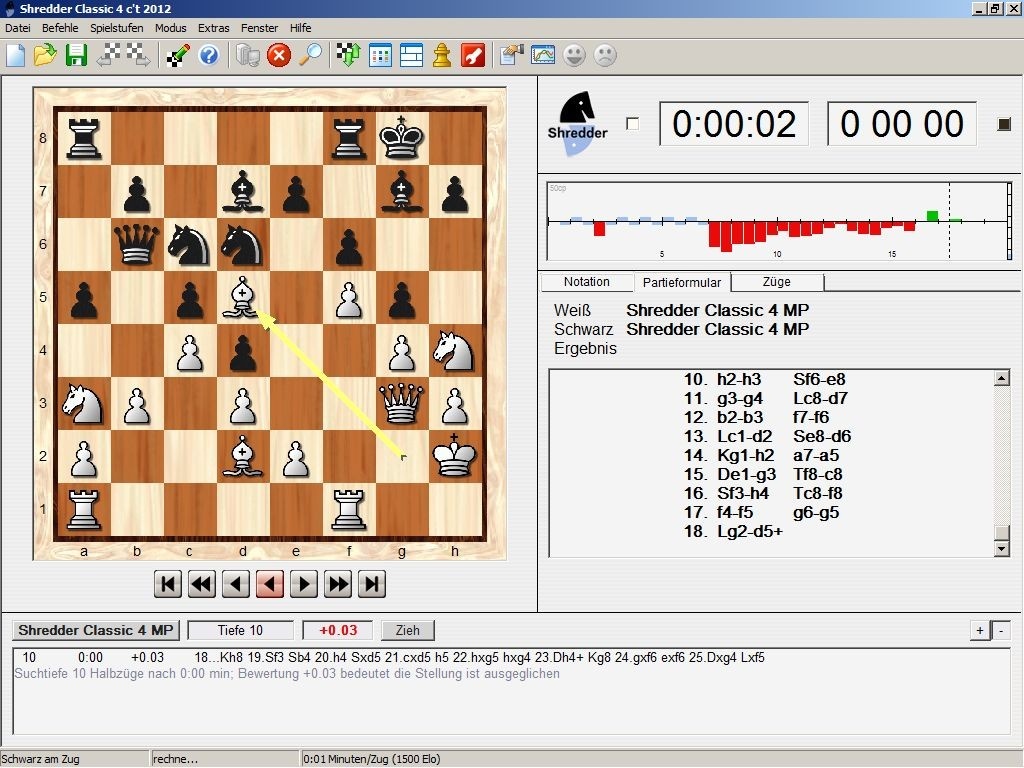
Task: Click the black queen on b6
Action: coord(136,244)
